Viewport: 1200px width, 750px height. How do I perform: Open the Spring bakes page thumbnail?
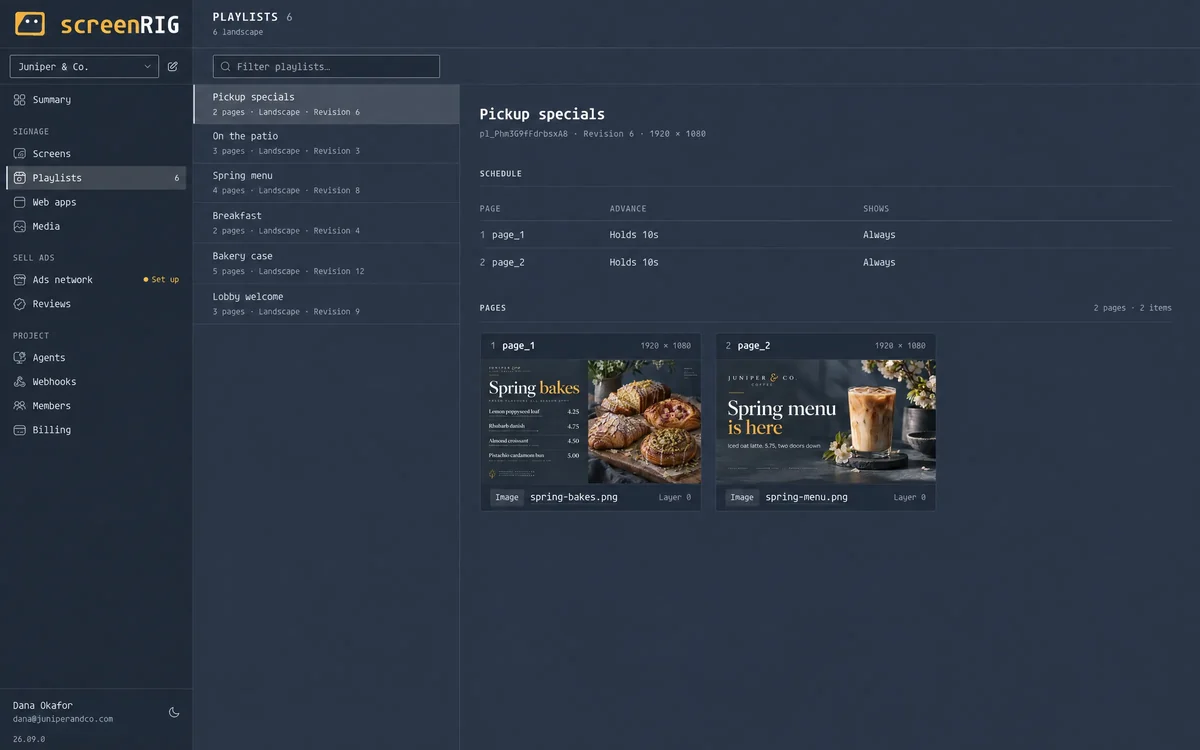pyautogui.click(x=591, y=421)
